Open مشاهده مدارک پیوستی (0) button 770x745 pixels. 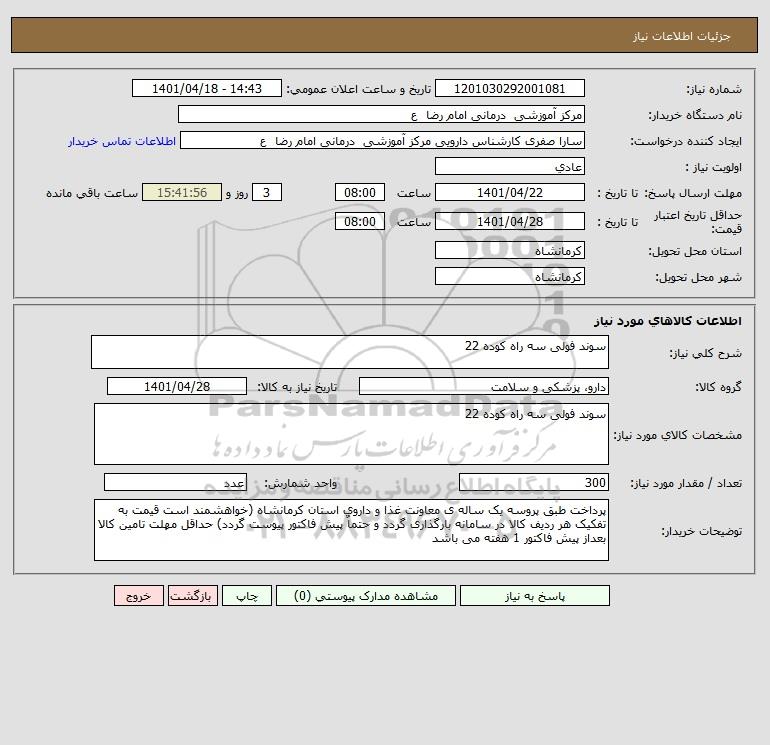366,596
